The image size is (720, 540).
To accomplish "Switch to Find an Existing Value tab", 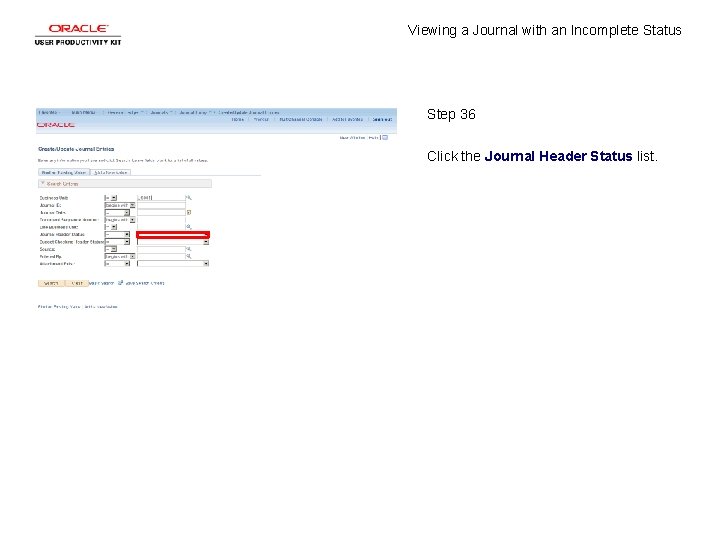I will pos(64,173).
